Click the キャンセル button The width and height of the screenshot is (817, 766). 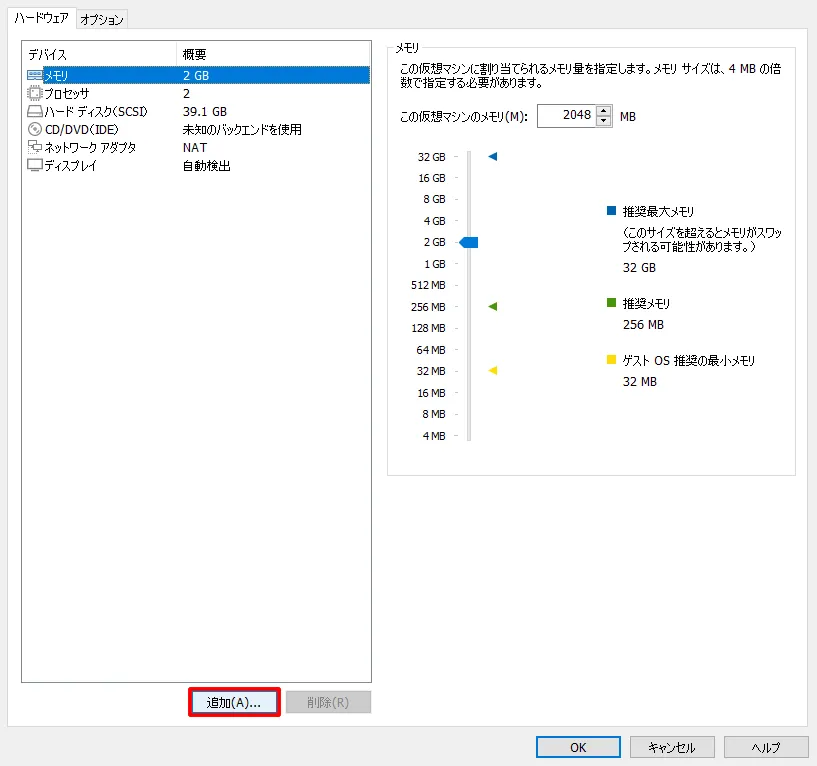672,747
